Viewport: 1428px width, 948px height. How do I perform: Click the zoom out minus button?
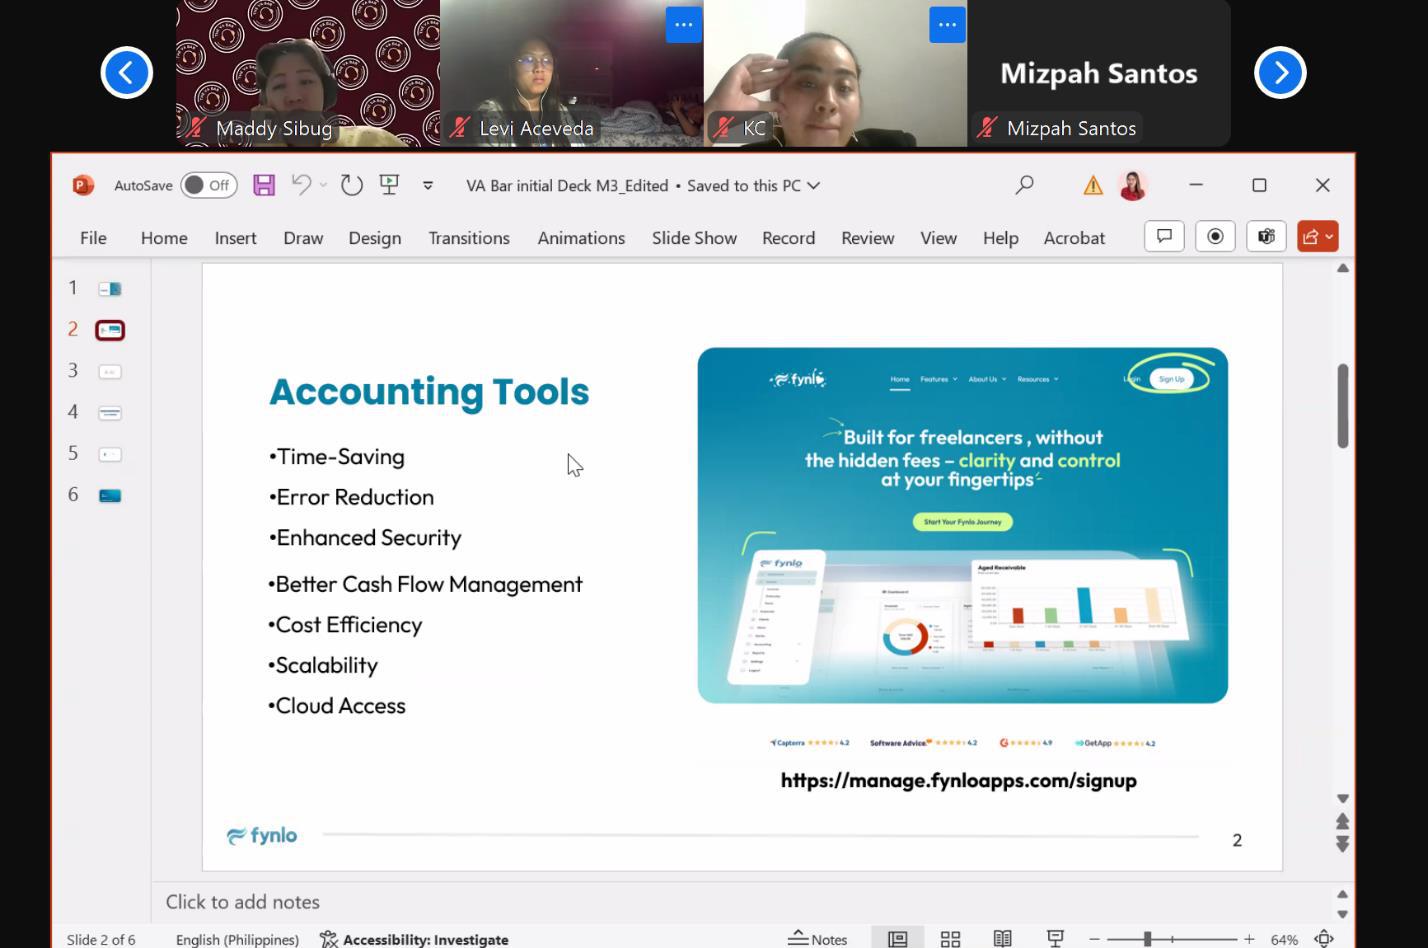point(1094,939)
